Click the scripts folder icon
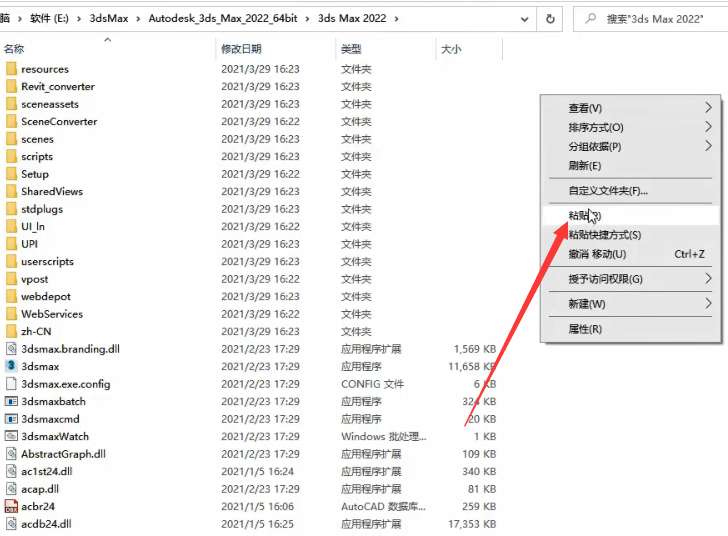 (x=12, y=157)
